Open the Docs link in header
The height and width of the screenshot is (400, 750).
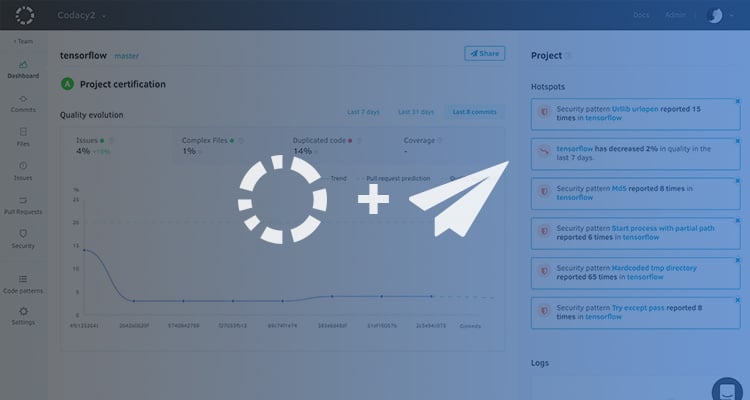[641, 15]
